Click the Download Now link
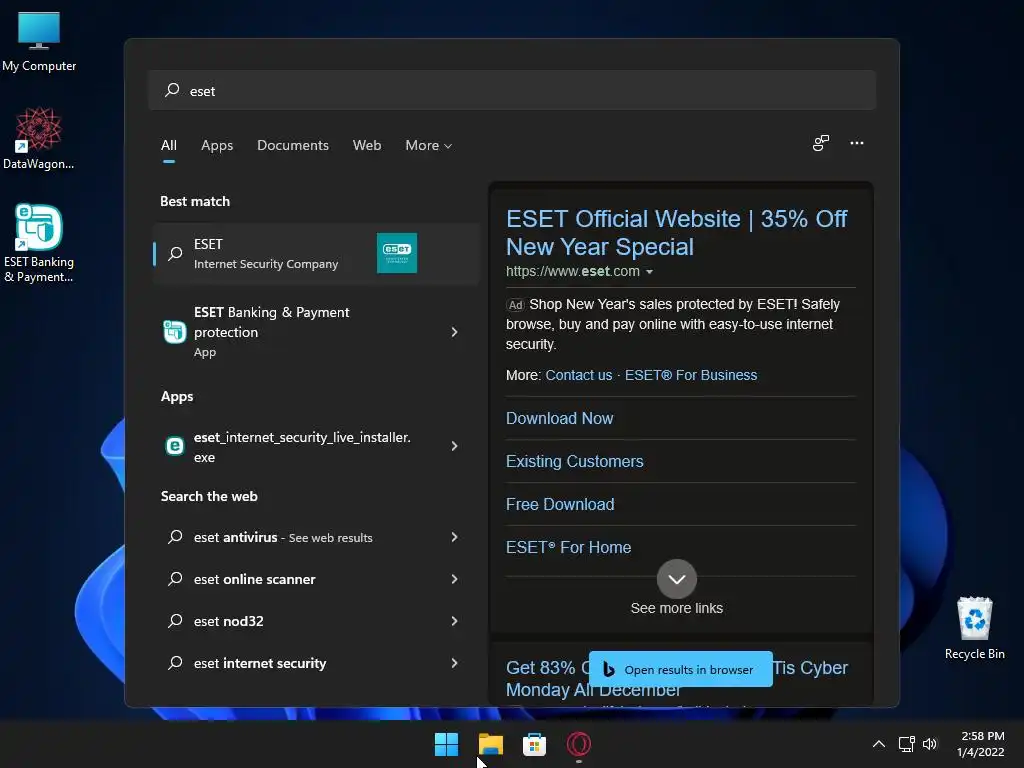The image size is (1024, 768). [560, 418]
